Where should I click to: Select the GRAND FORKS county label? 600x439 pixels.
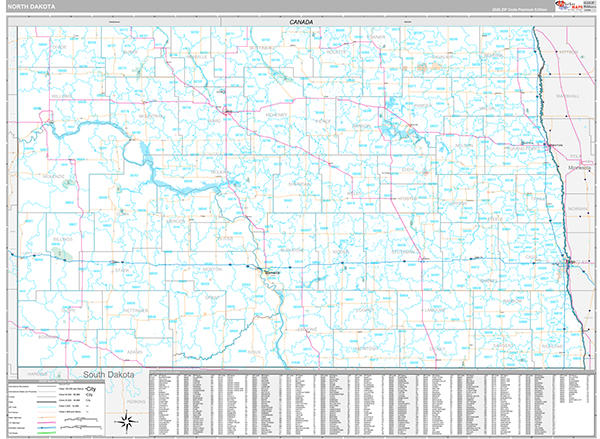coord(524,149)
